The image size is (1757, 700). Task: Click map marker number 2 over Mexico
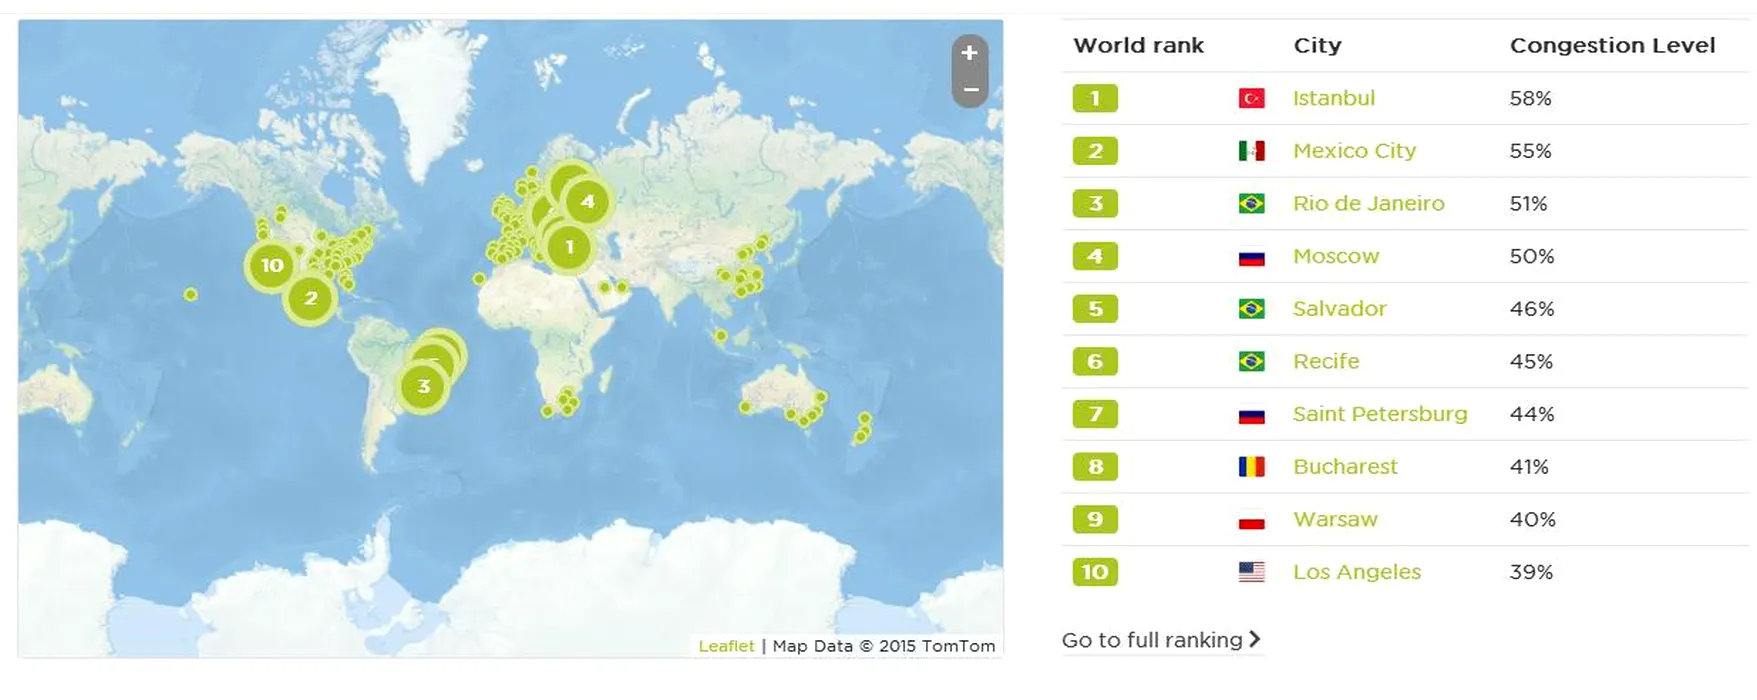(x=310, y=298)
